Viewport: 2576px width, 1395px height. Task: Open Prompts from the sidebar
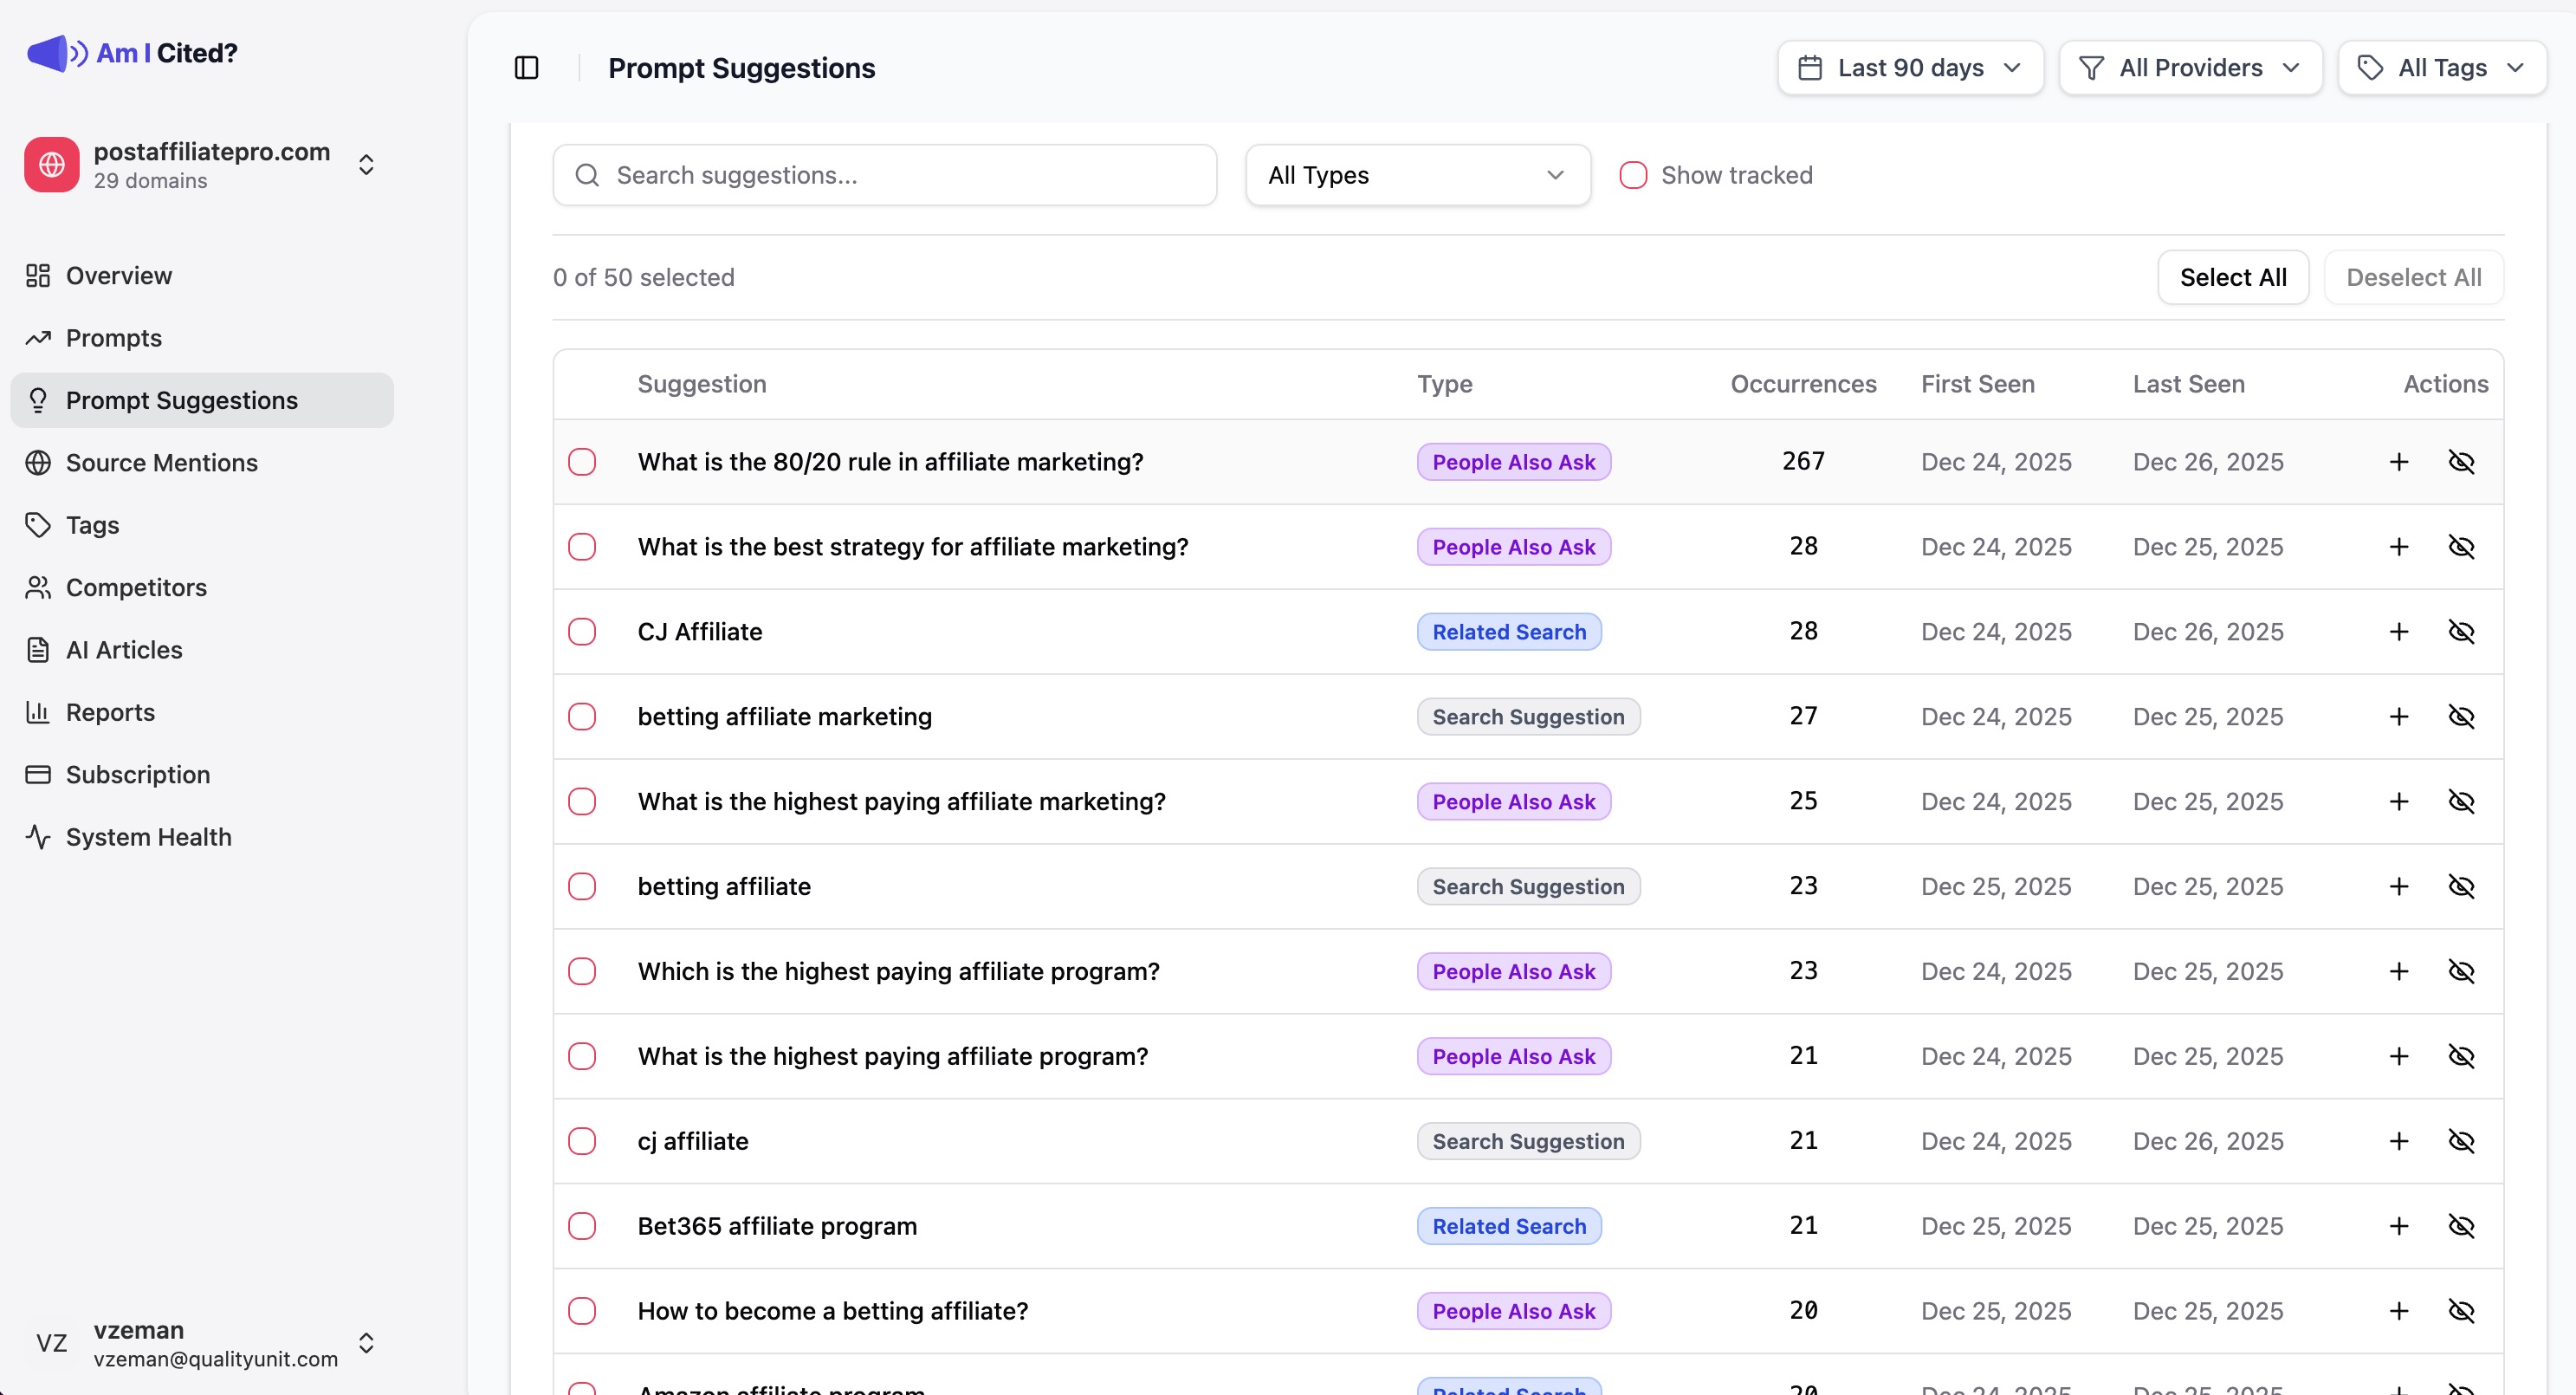(113, 337)
